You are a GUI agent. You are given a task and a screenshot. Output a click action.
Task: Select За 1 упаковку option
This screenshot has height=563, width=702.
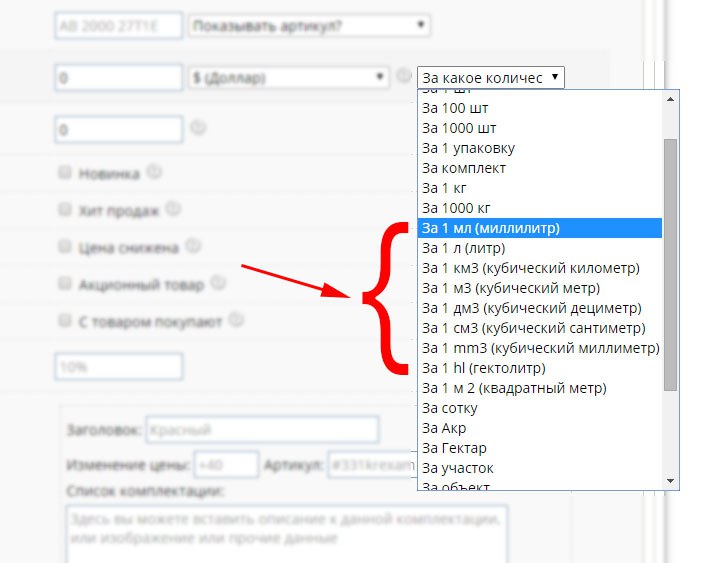[469, 148]
